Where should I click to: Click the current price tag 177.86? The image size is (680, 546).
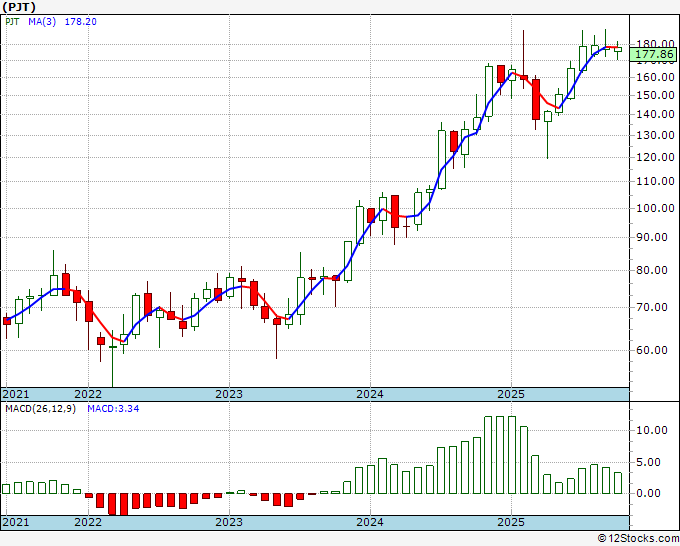coord(654,54)
